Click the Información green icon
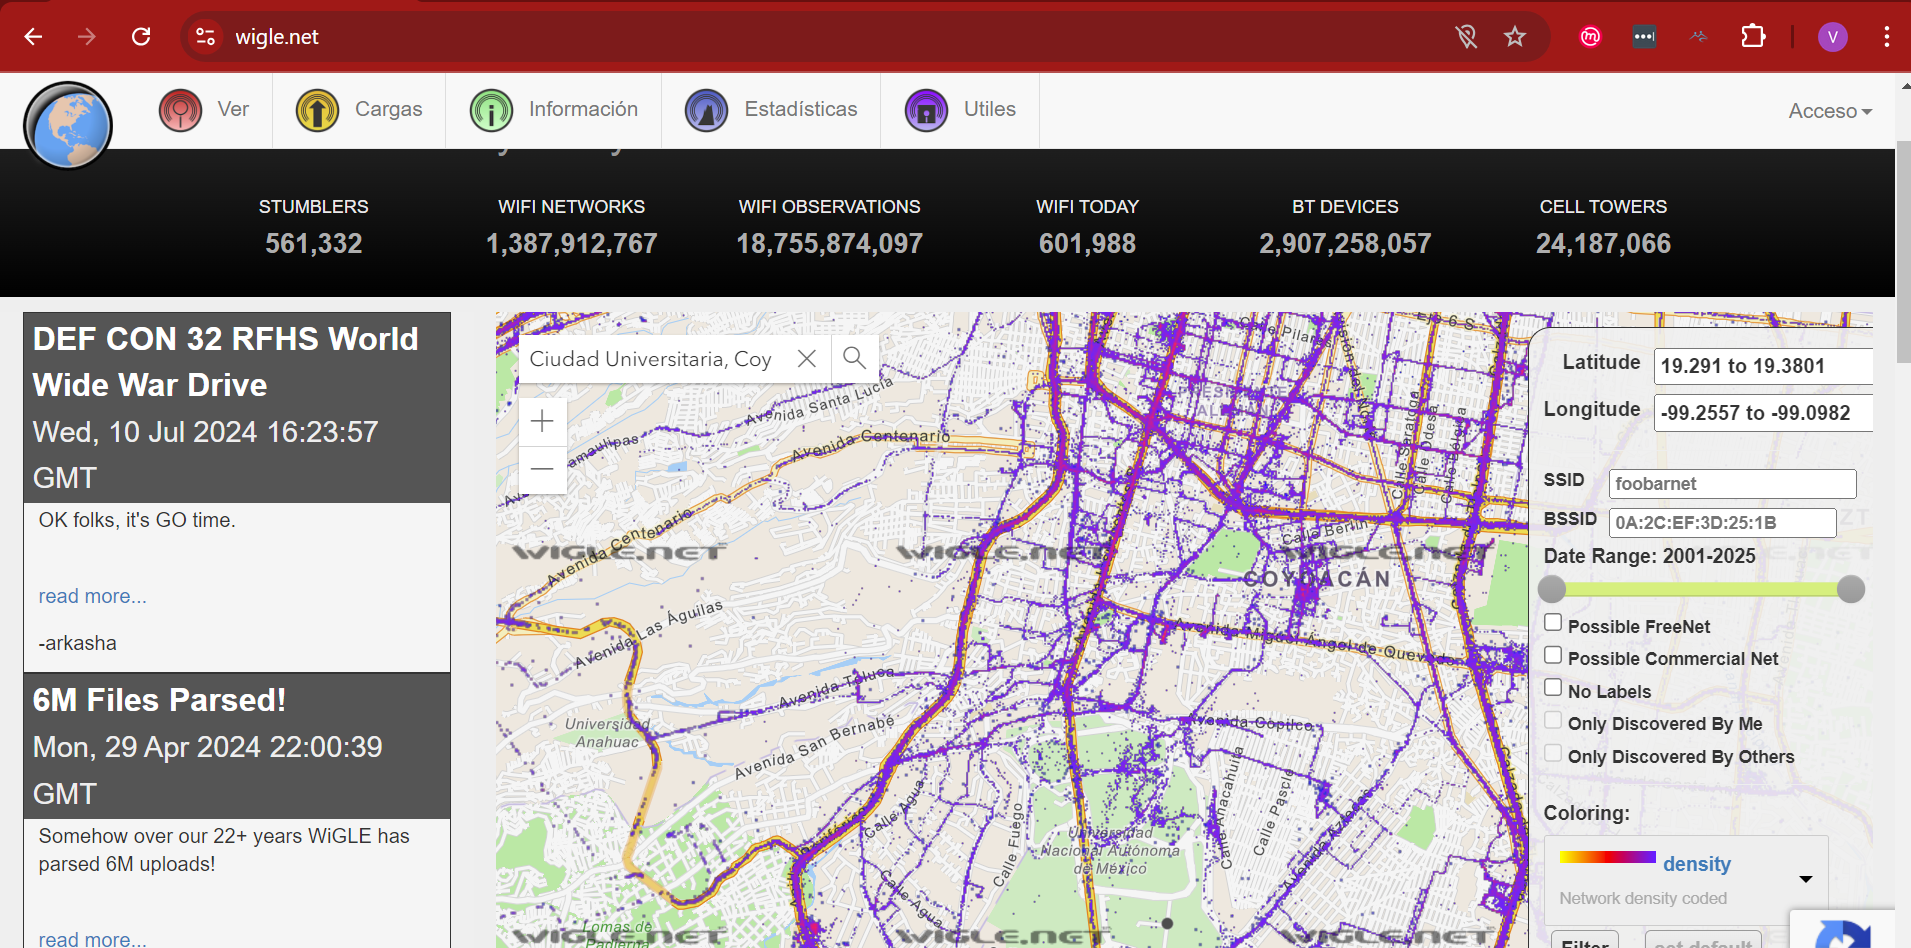The width and height of the screenshot is (1911, 948). pyautogui.click(x=491, y=110)
